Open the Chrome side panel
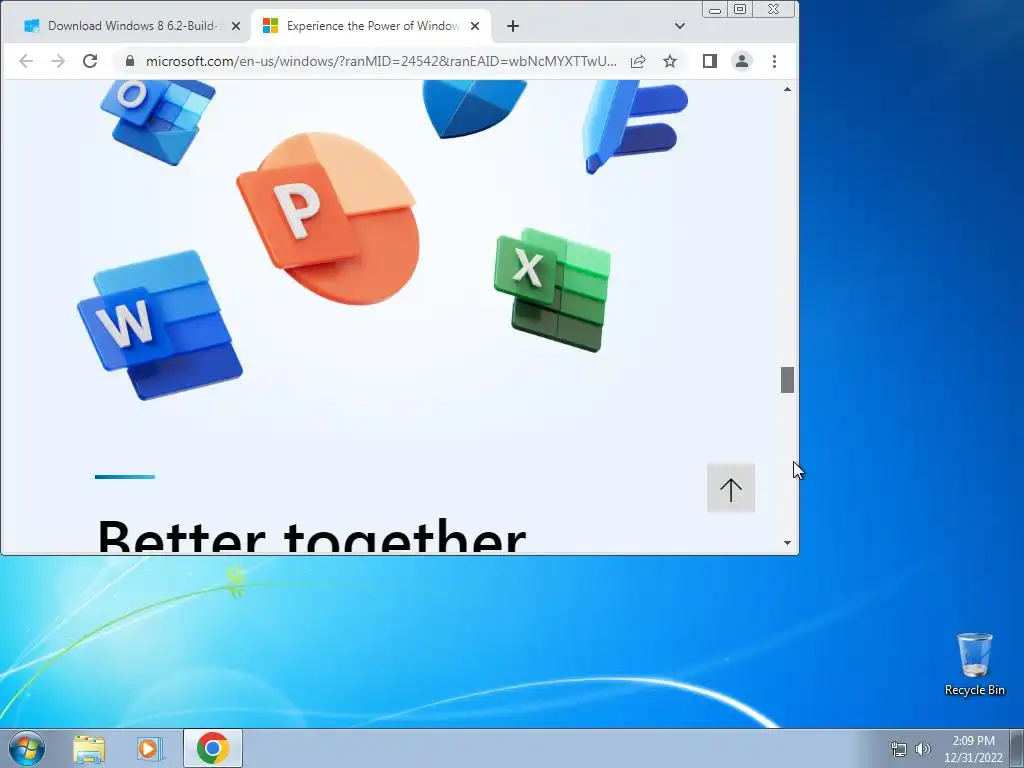 (710, 61)
